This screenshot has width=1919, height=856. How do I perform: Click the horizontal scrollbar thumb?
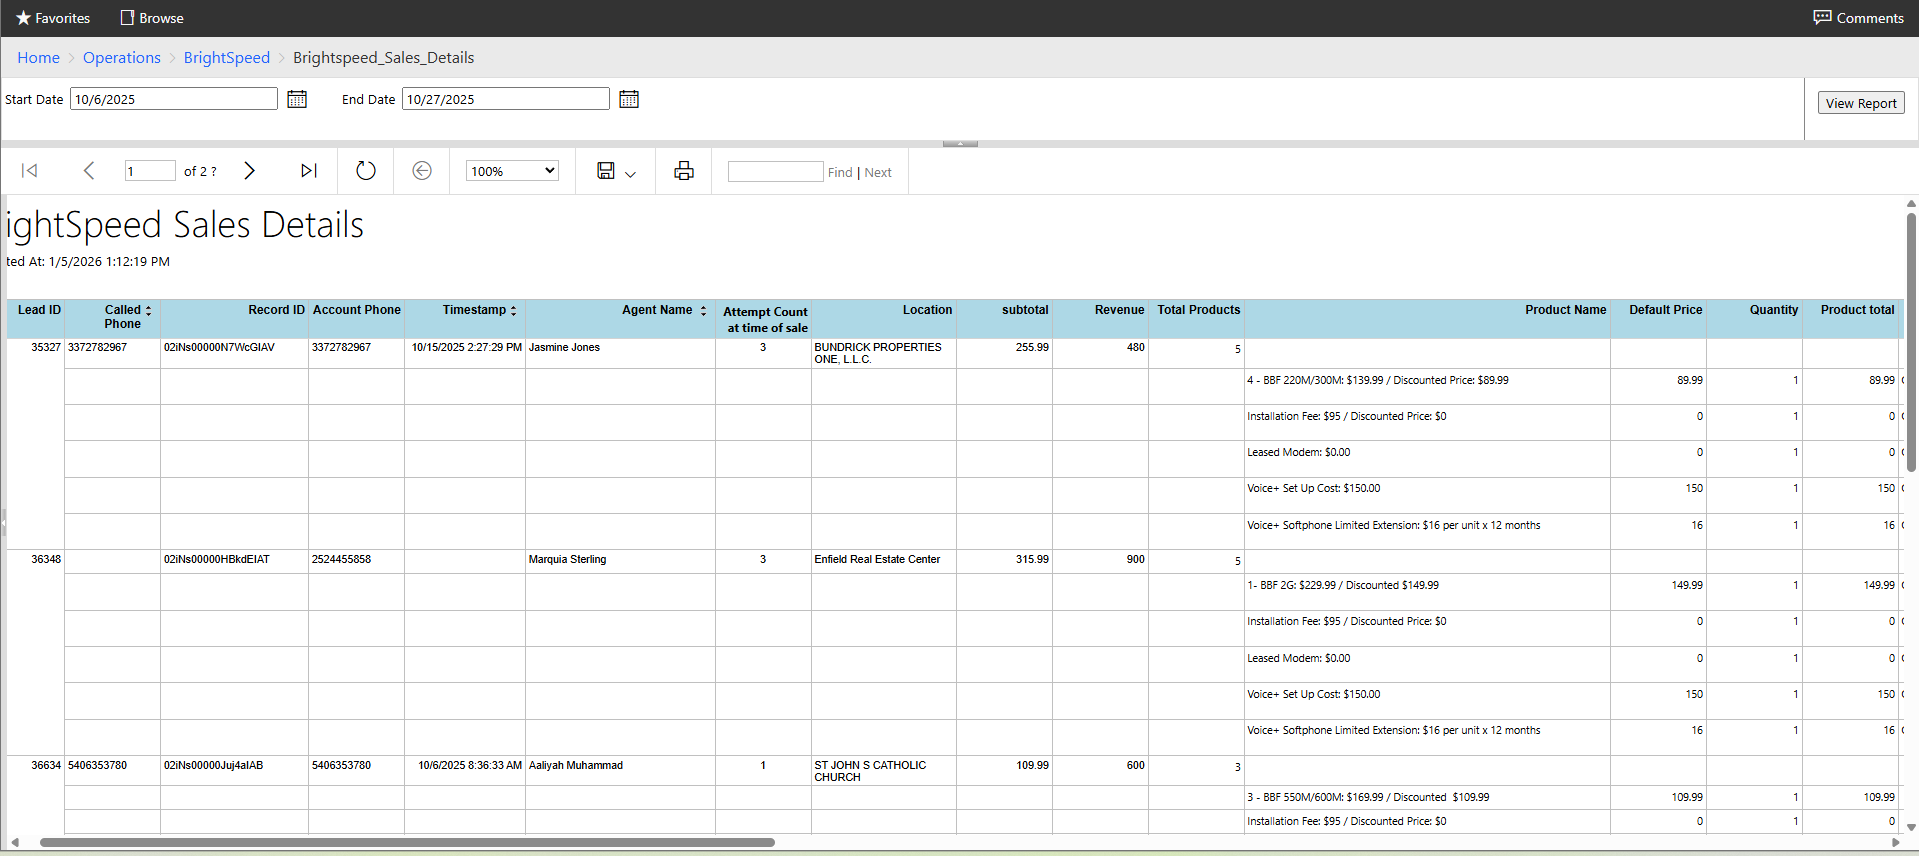click(407, 843)
